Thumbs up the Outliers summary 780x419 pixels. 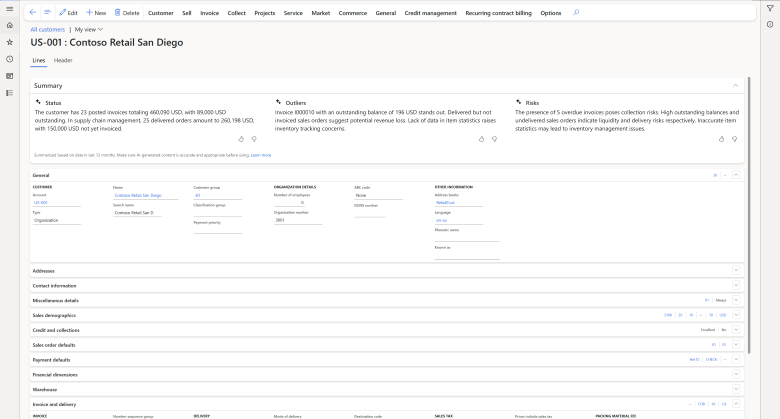(x=481, y=139)
